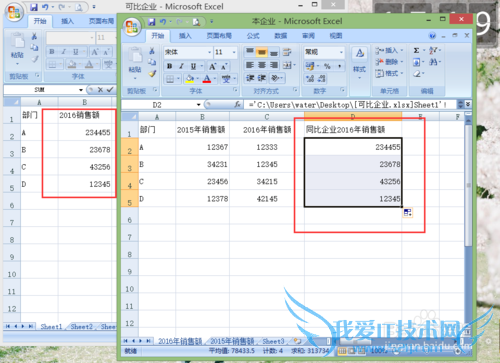This screenshot has width=500, height=363.
Task: Open customize quick access dropdown in 可比企业 window
Action: (x=94, y=7)
